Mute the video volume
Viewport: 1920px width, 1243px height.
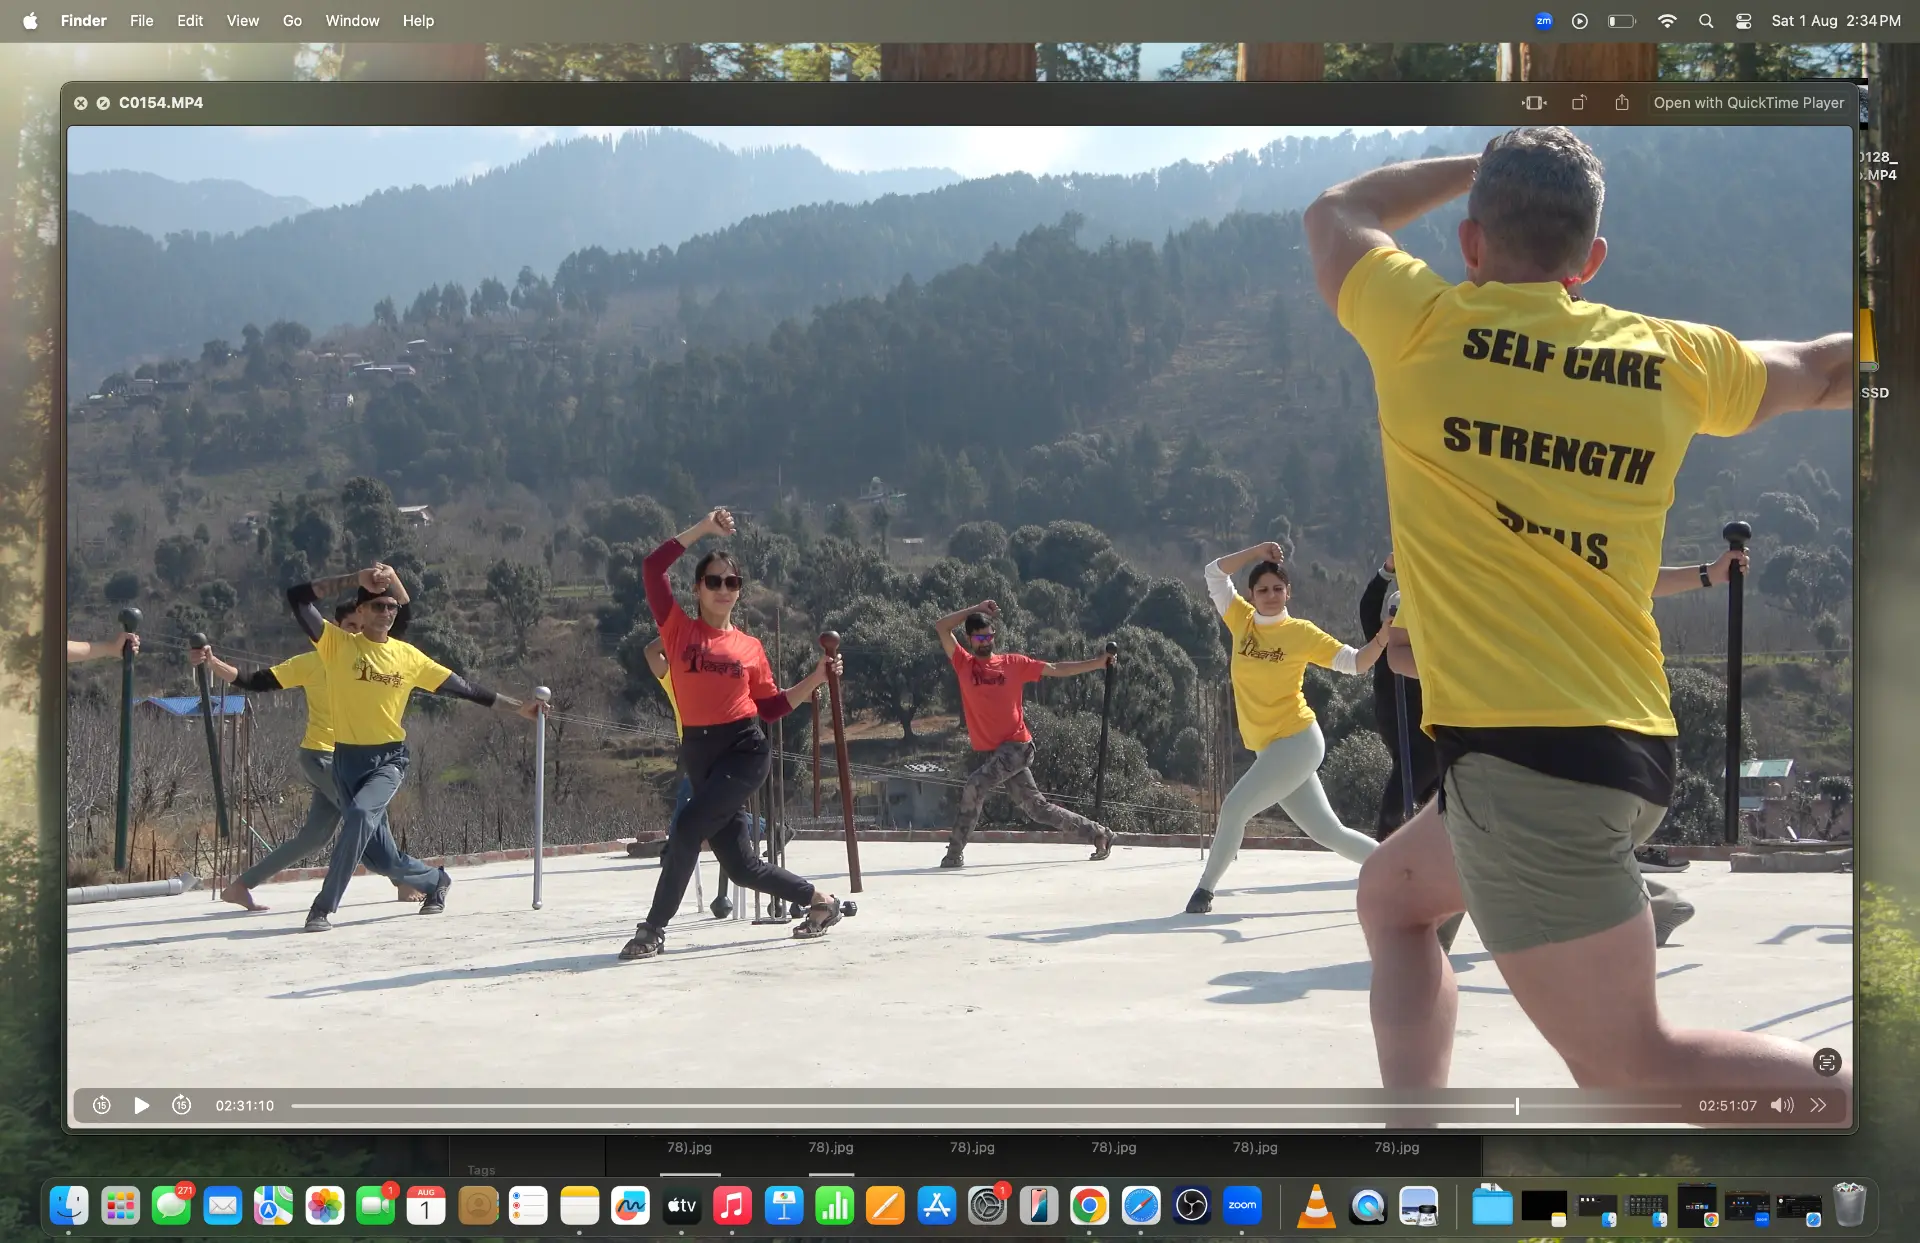[x=1781, y=1105]
